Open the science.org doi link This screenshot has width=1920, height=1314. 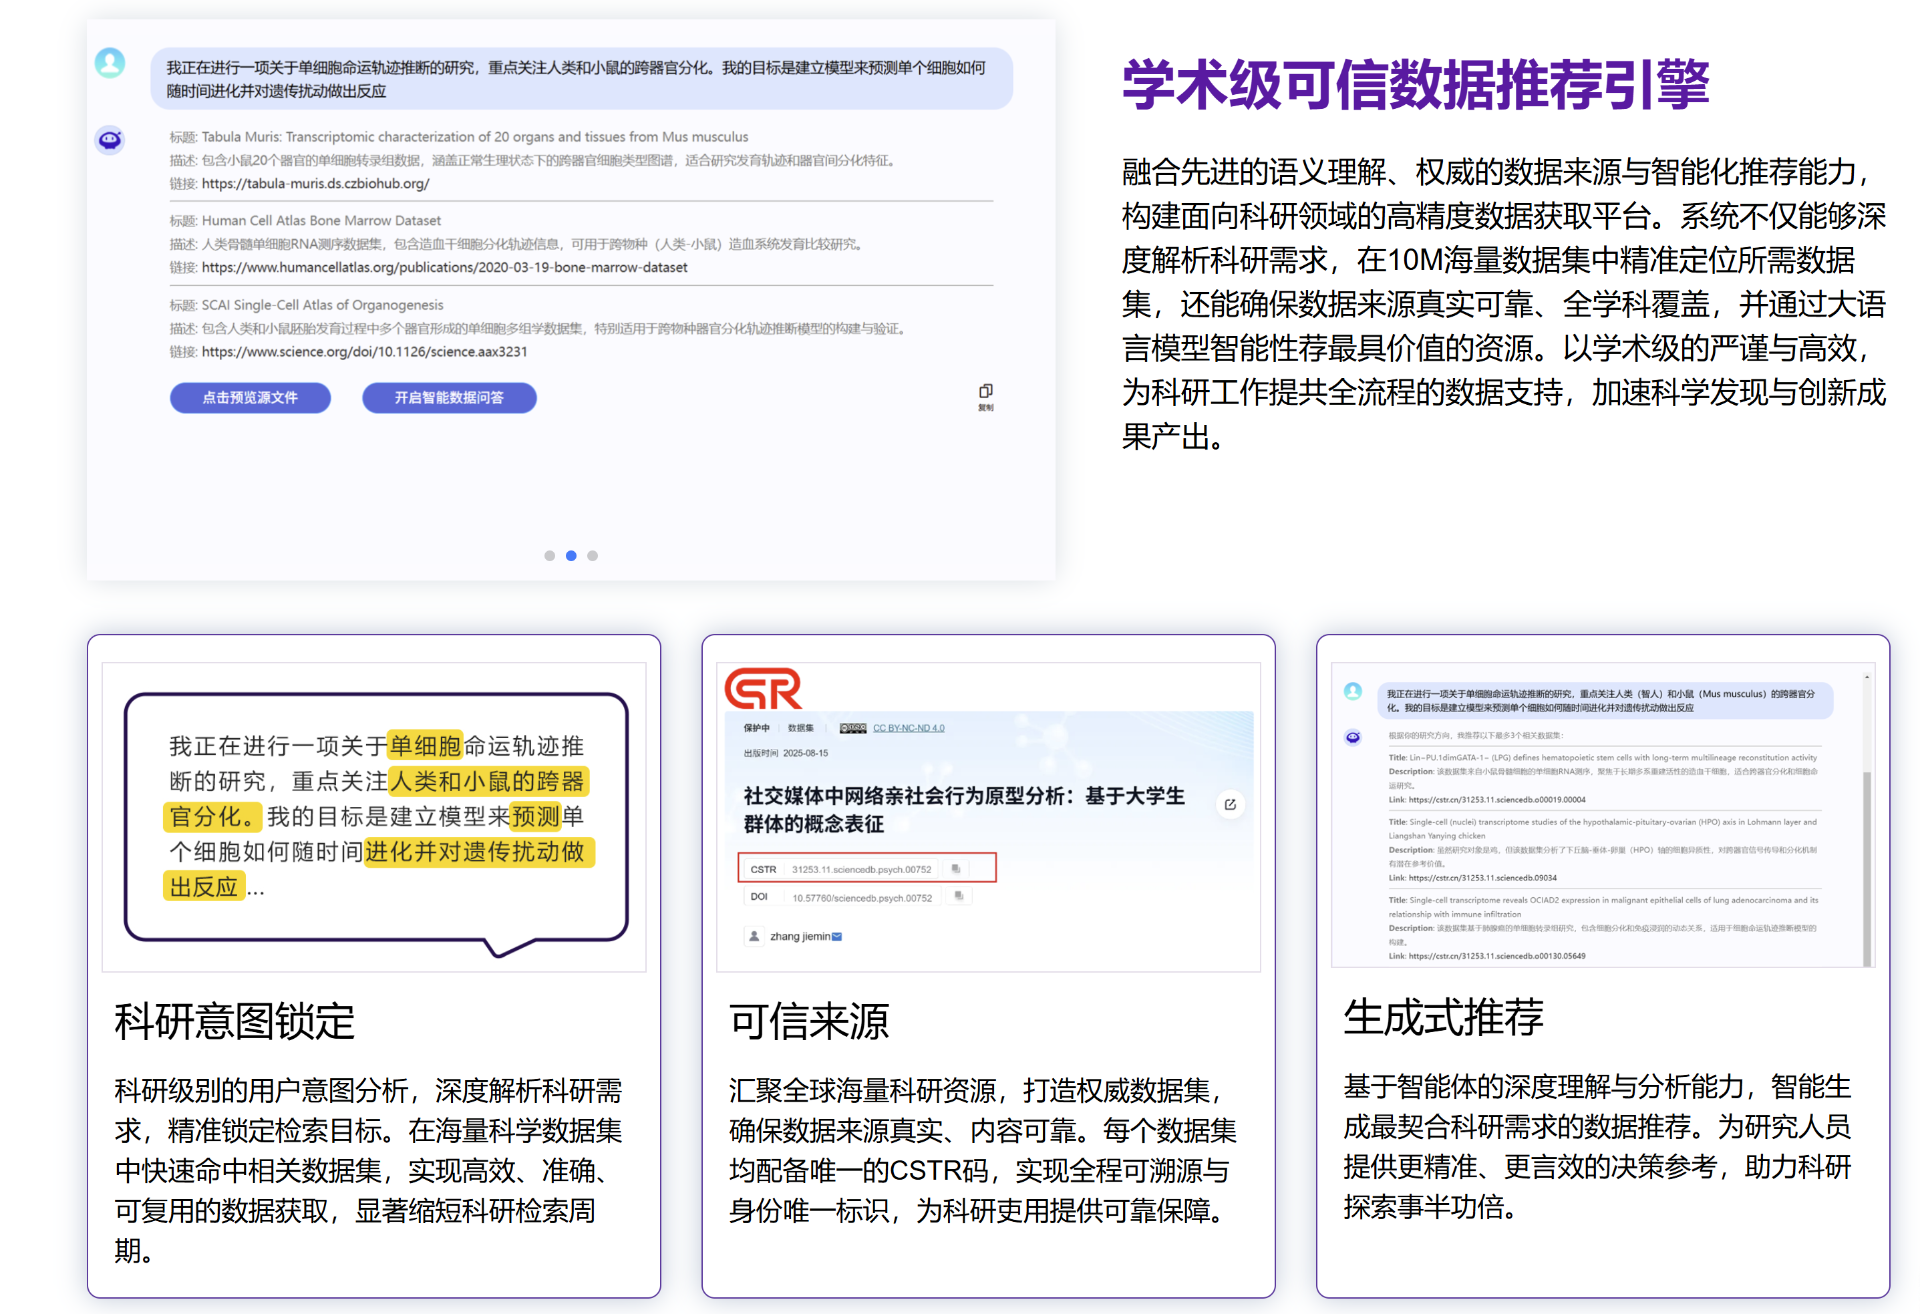[364, 352]
